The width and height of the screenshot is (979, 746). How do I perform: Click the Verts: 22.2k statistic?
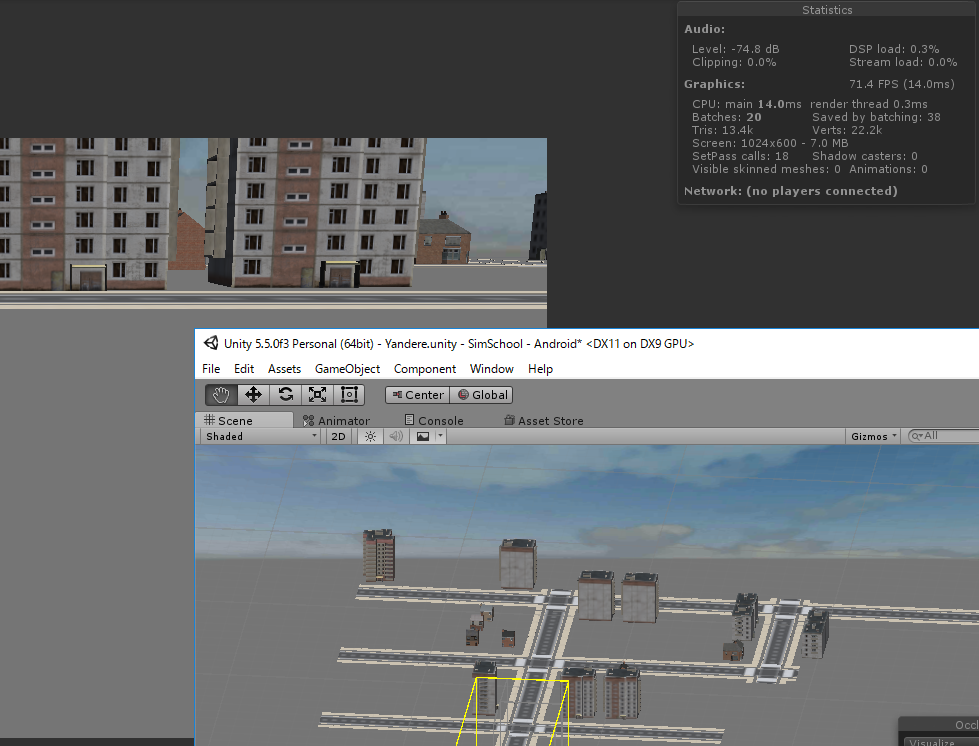pyautogui.click(x=847, y=130)
